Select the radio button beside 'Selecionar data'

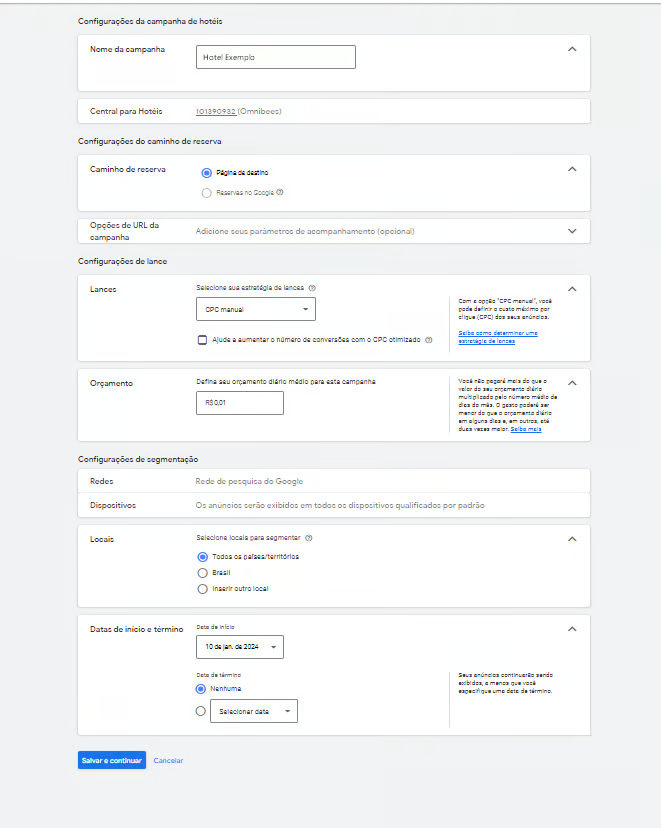pos(201,711)
